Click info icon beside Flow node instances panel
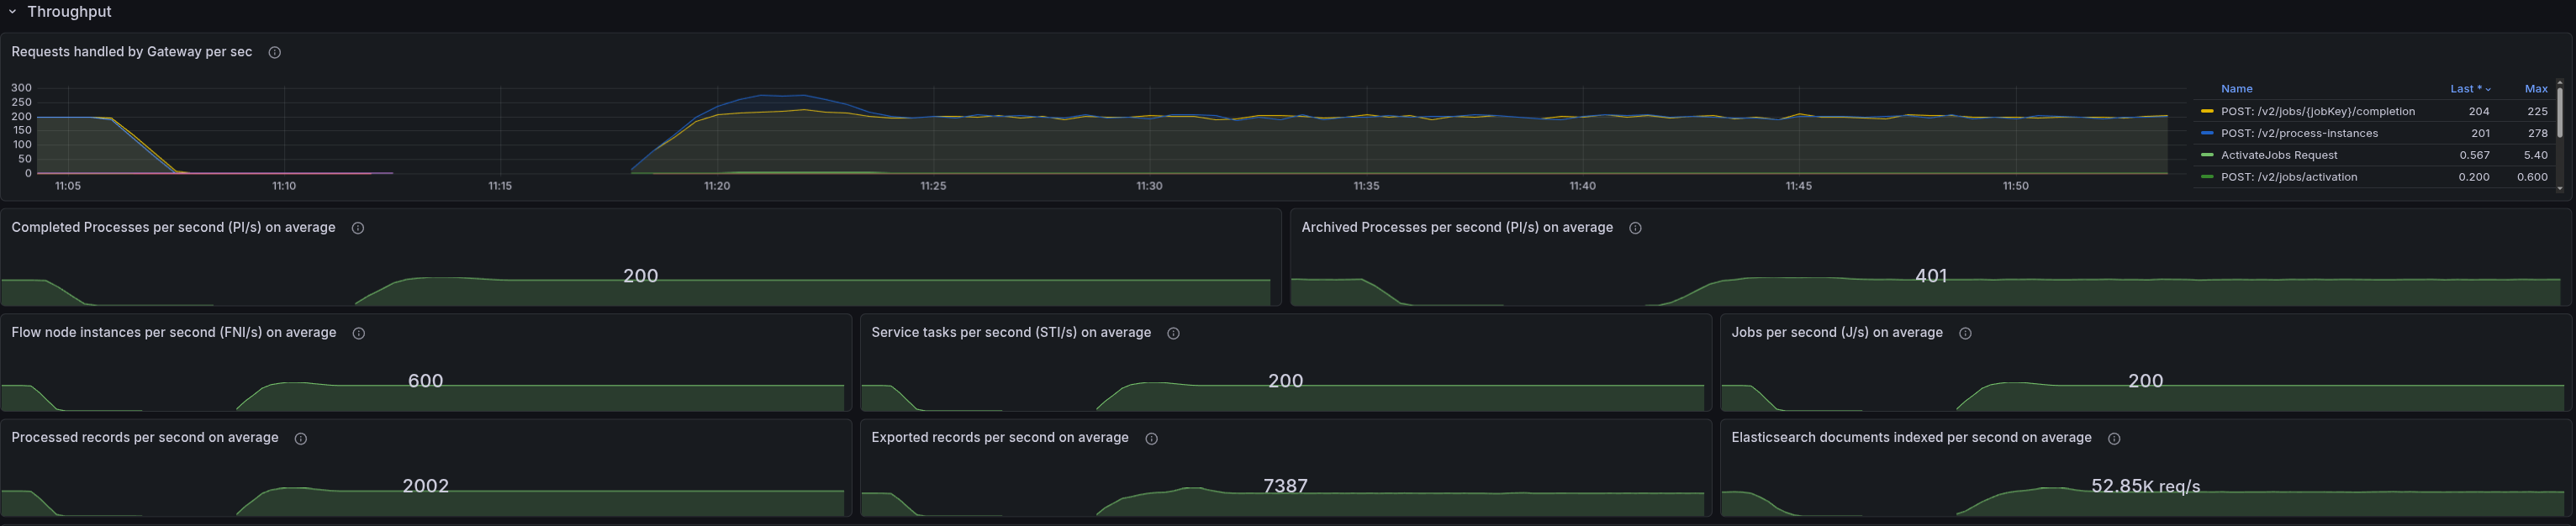The width and height of the screenshot is (2576, 526). 359,333
